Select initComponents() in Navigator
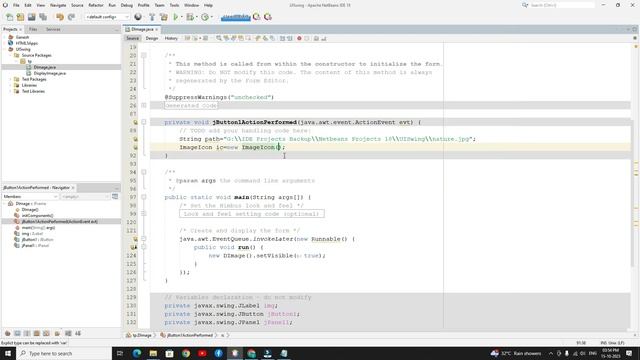The width and height of the screenshot is (640, 360). pyautogui.click(x=37, y=215)
